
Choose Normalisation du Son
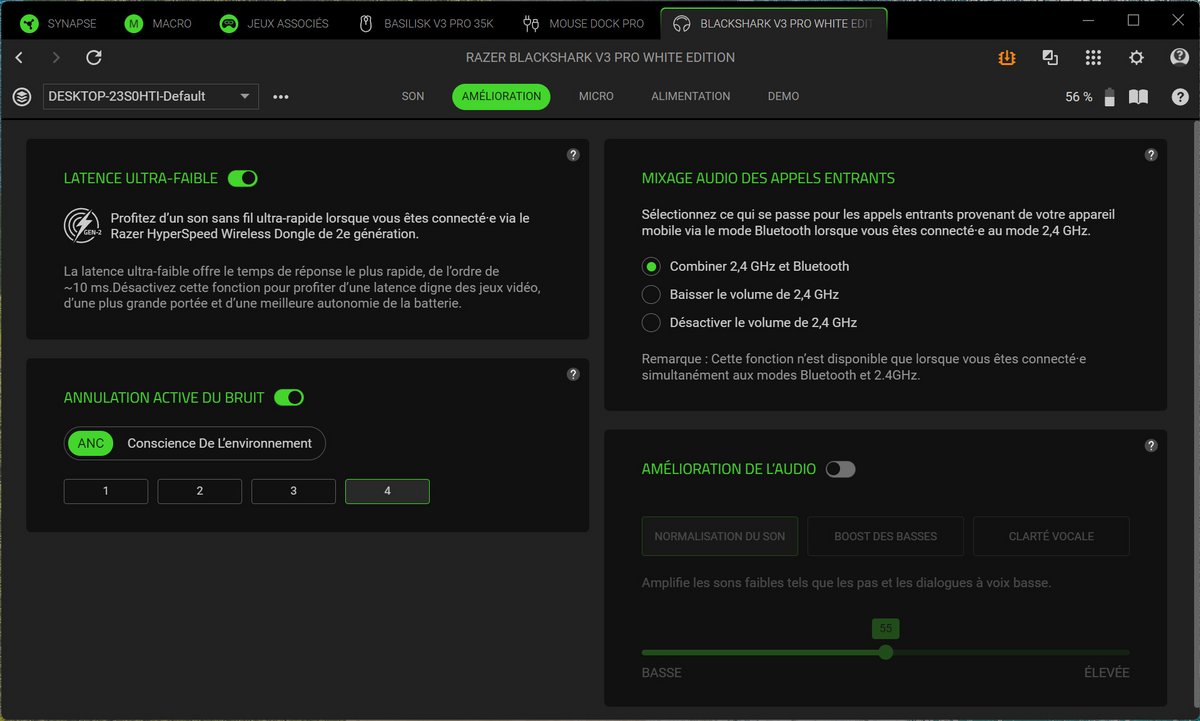pyautogui.click(x=720, y=536)
